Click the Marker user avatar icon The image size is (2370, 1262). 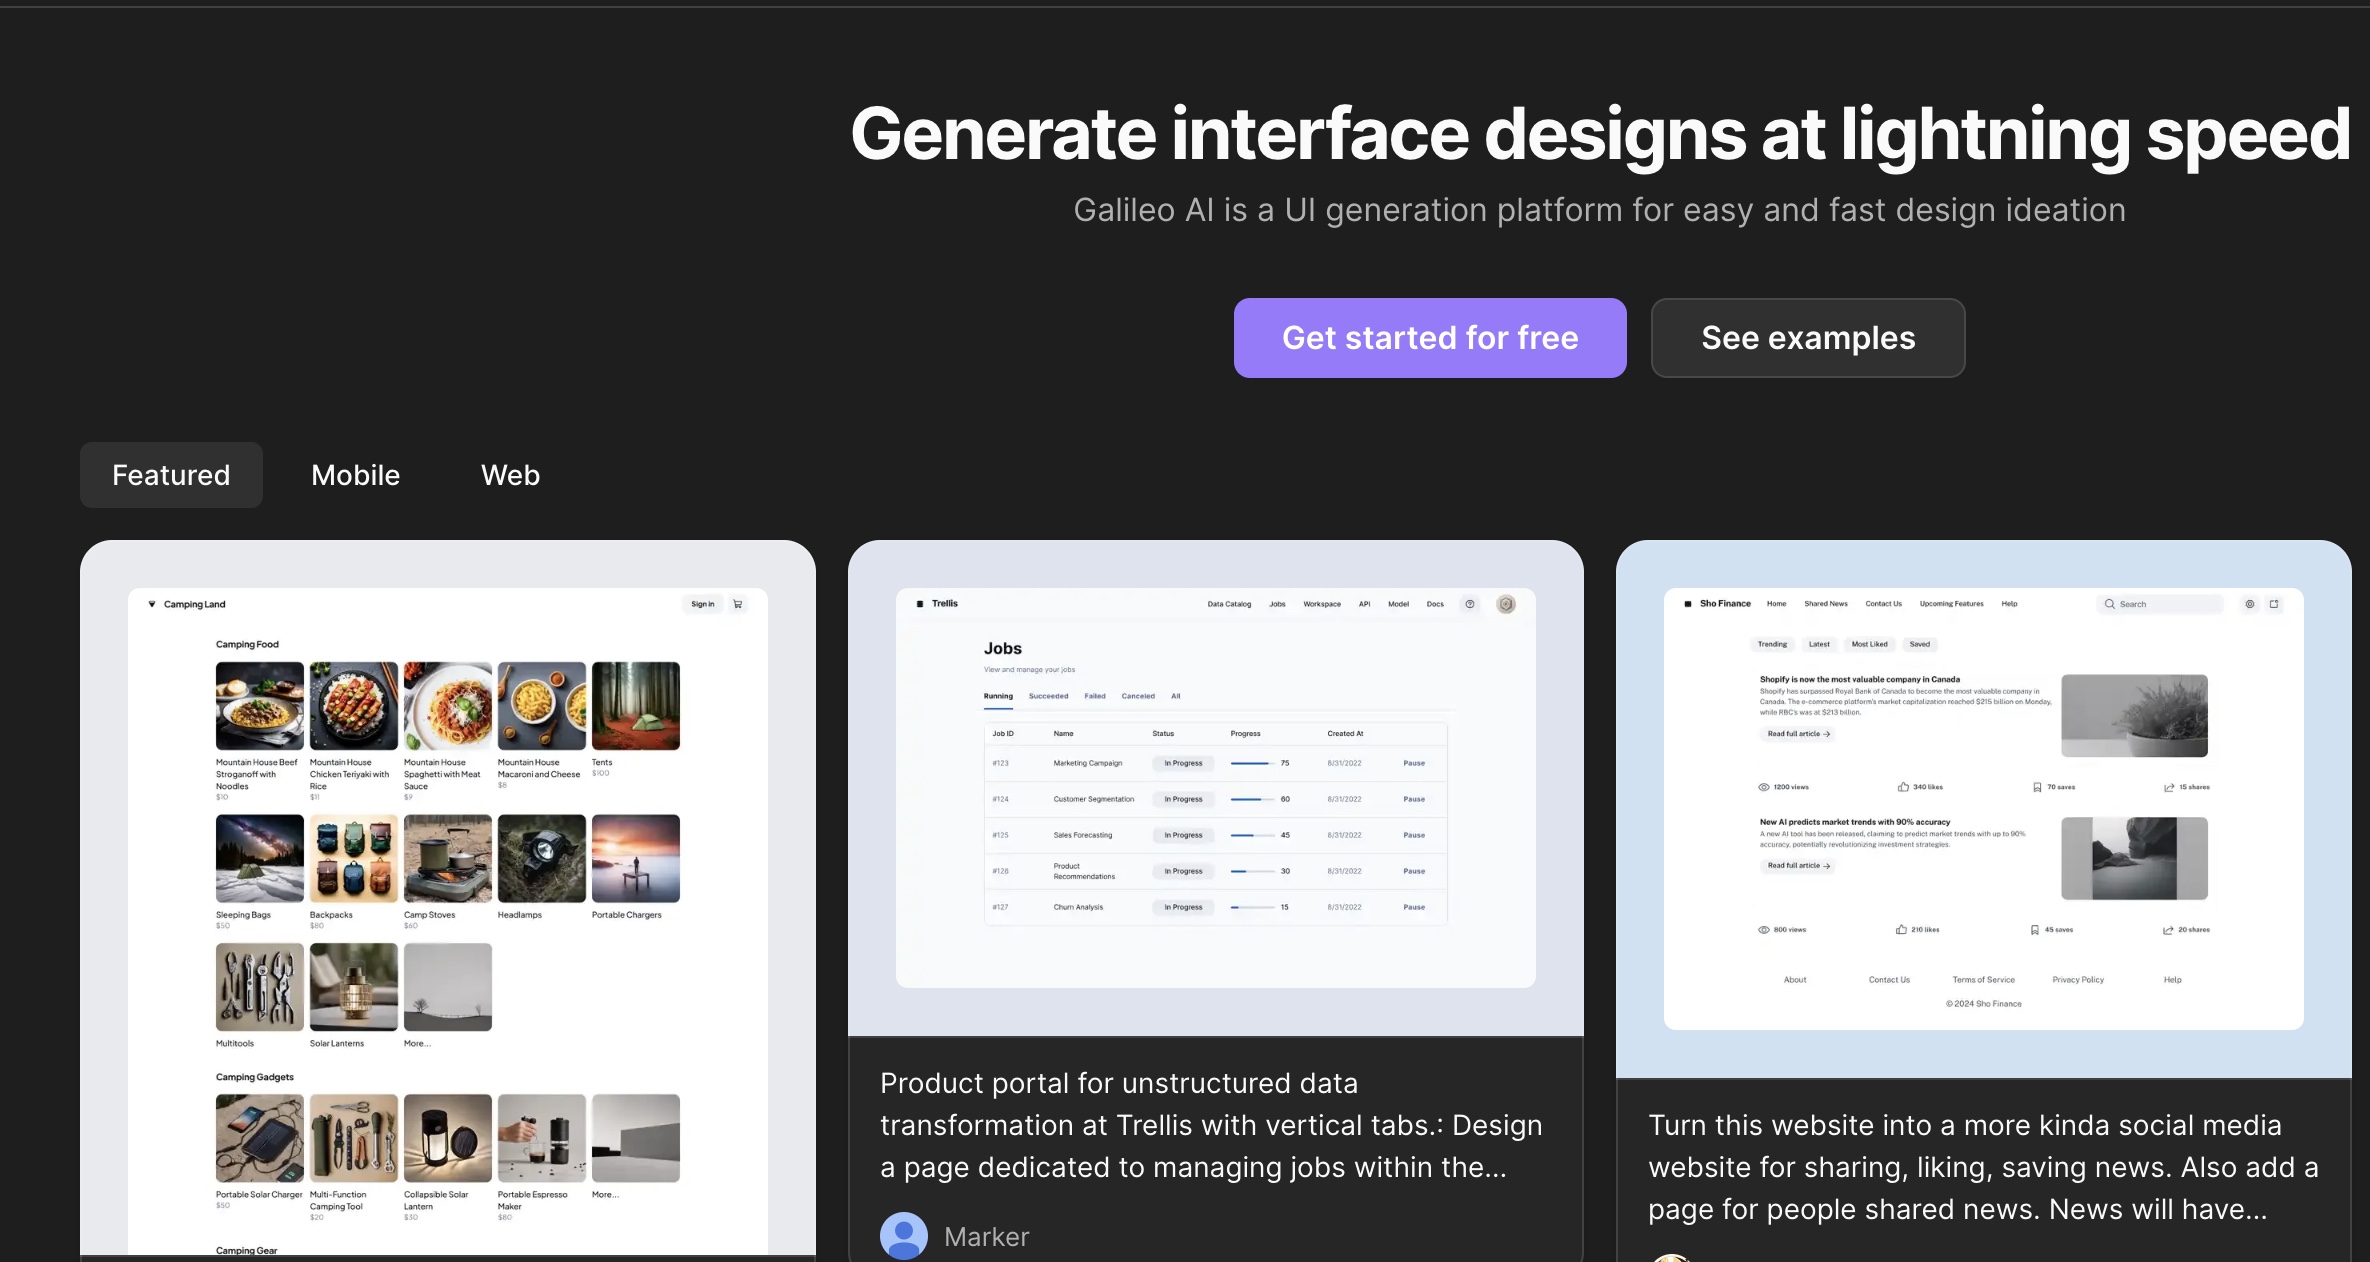click(903, 1236)
